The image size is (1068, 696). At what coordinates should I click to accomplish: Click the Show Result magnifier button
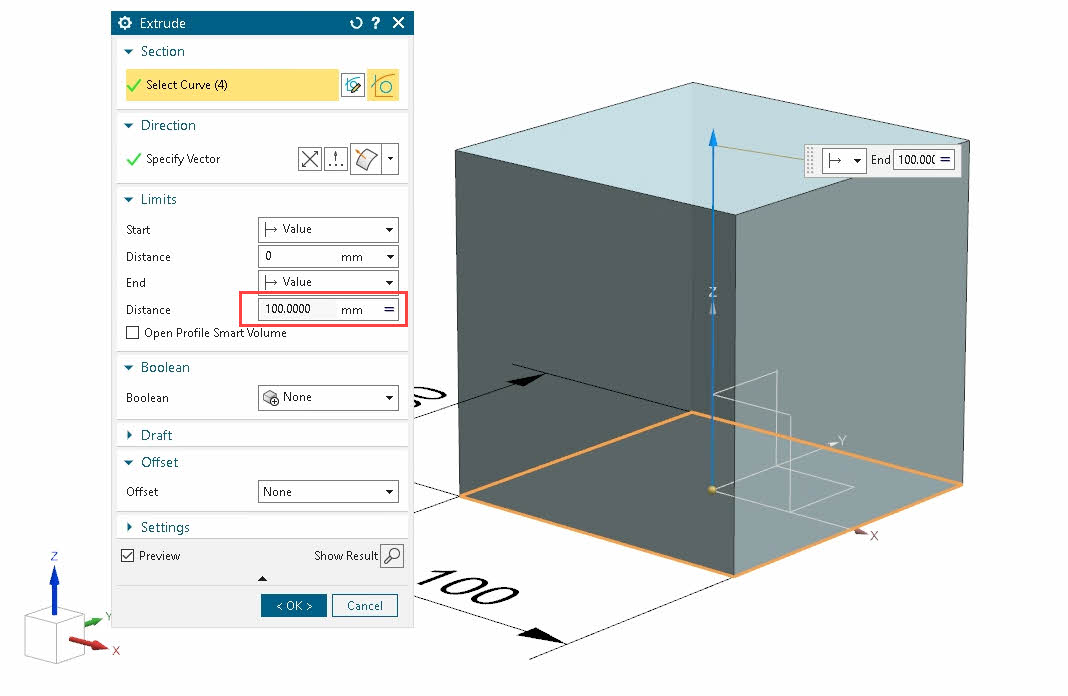[391, 556]
